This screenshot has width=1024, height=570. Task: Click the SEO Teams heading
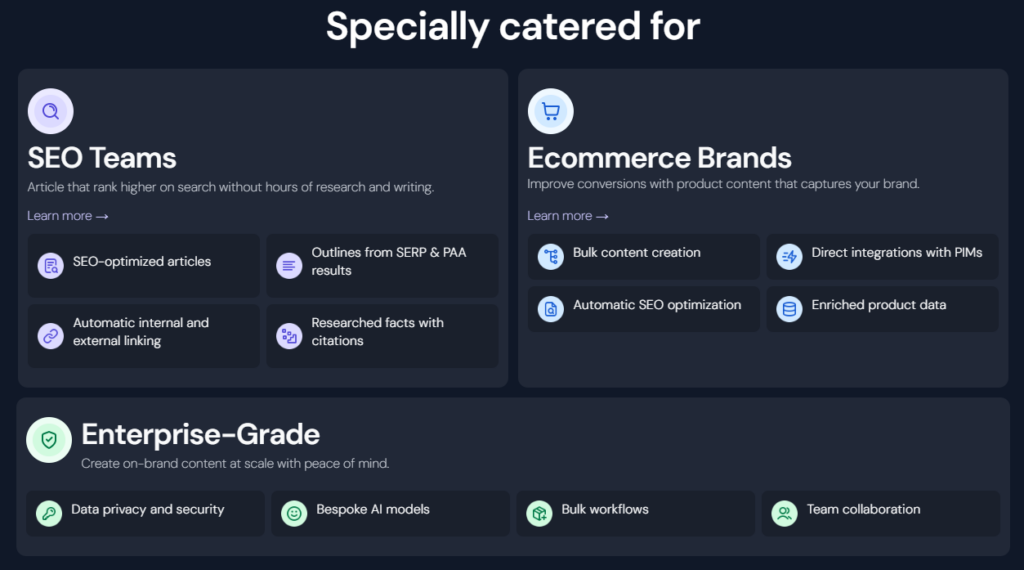click(102, 158)
